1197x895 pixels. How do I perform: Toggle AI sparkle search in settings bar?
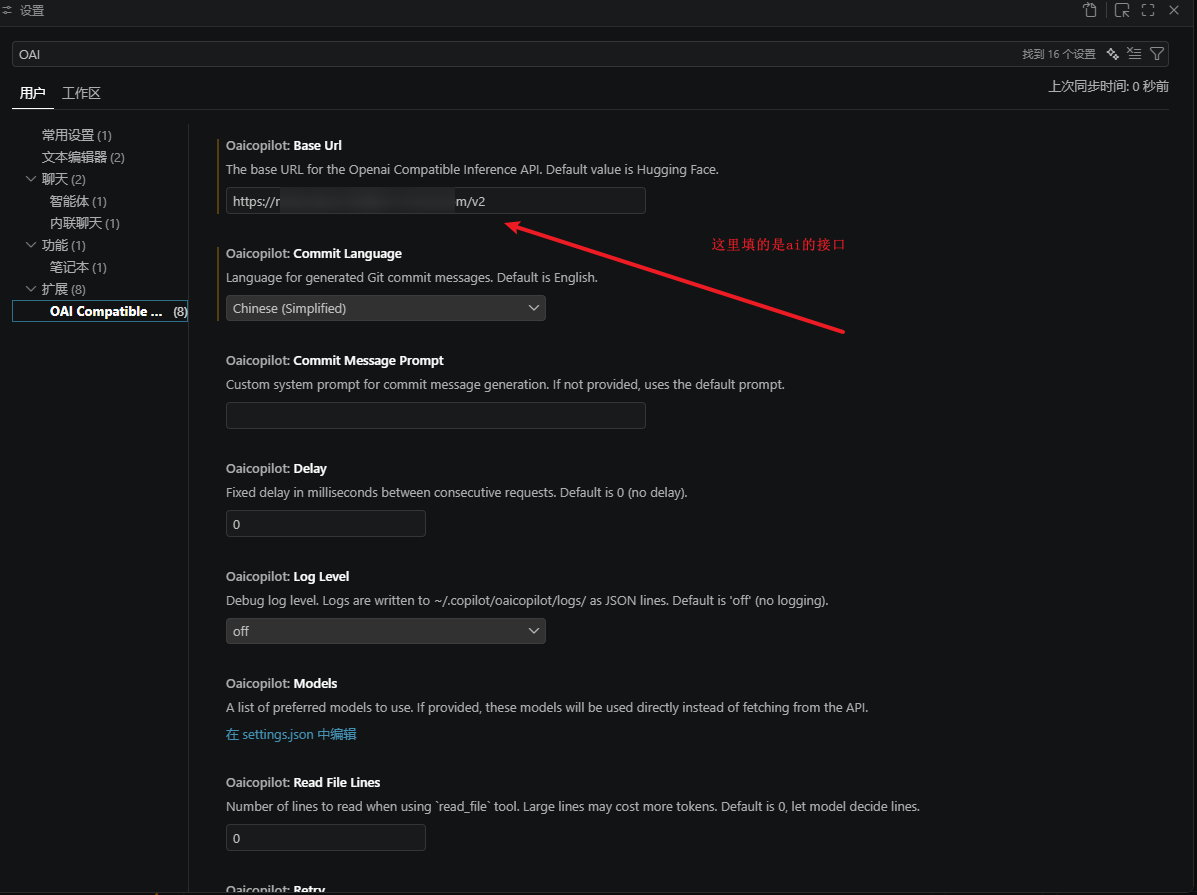point(1112,53)
